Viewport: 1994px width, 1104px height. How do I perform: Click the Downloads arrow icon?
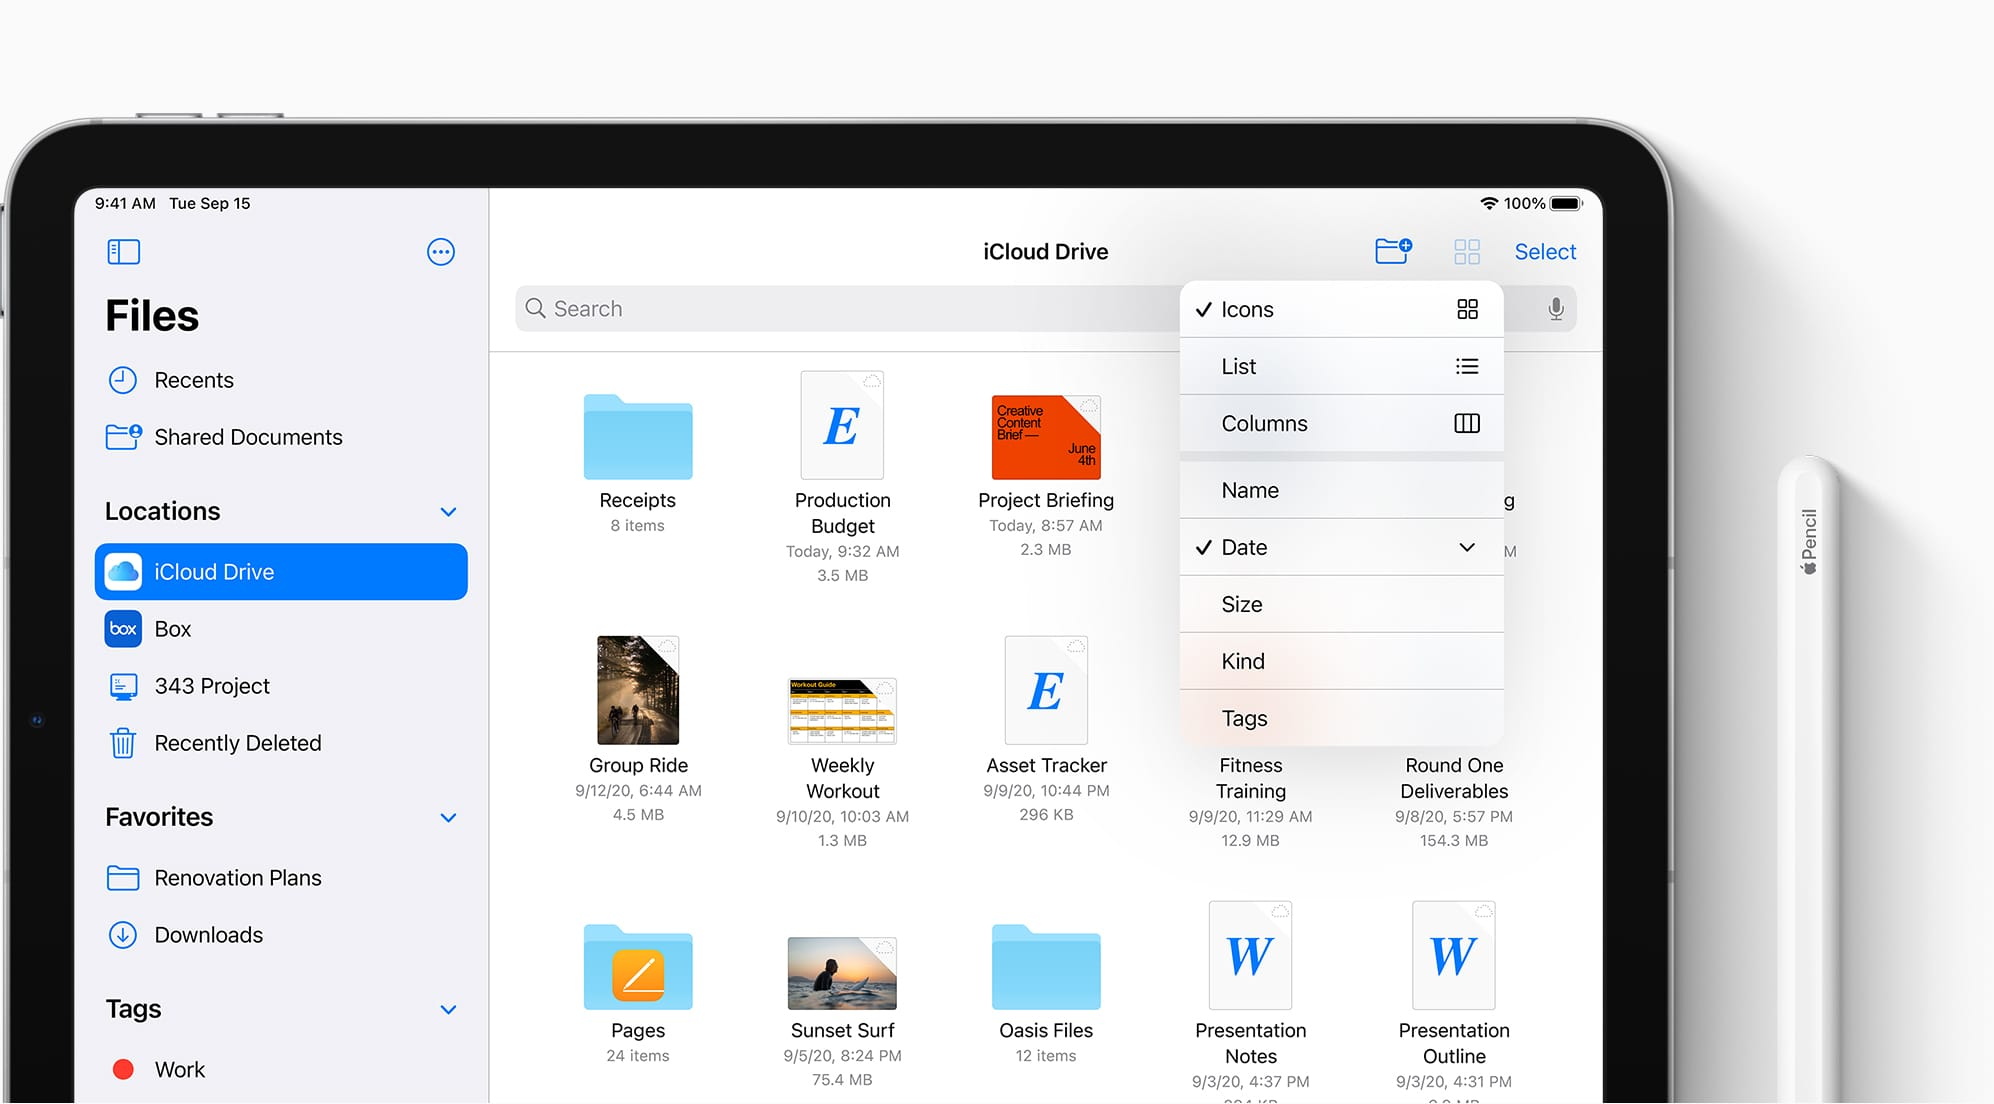tap(122, 935)
